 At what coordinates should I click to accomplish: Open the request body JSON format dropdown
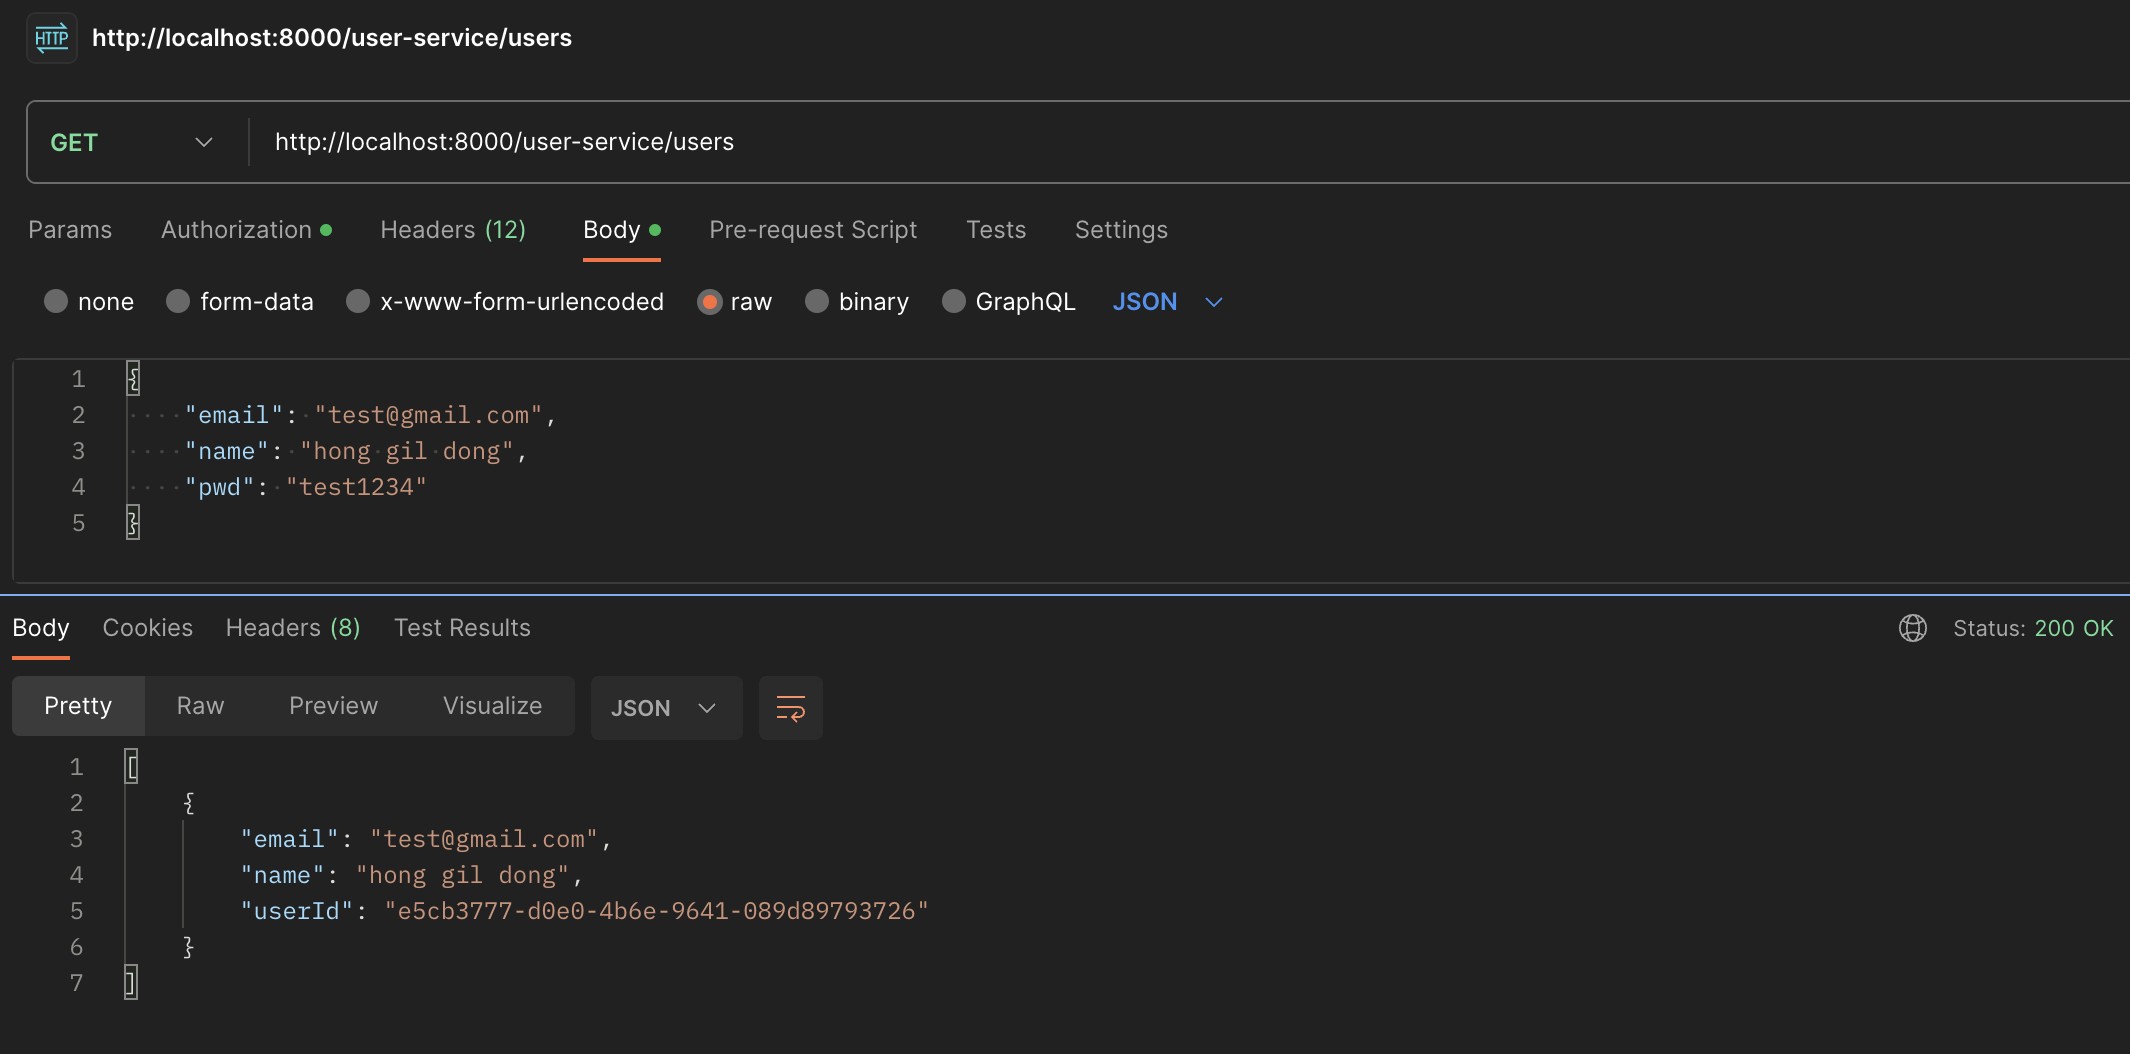tap(1168, 301)
